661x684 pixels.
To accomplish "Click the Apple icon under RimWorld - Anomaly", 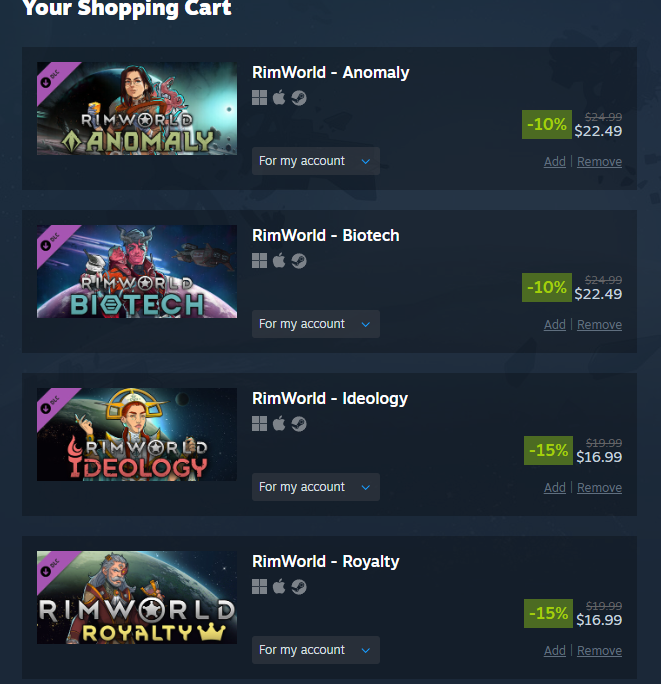I will (x=279, y=97).
